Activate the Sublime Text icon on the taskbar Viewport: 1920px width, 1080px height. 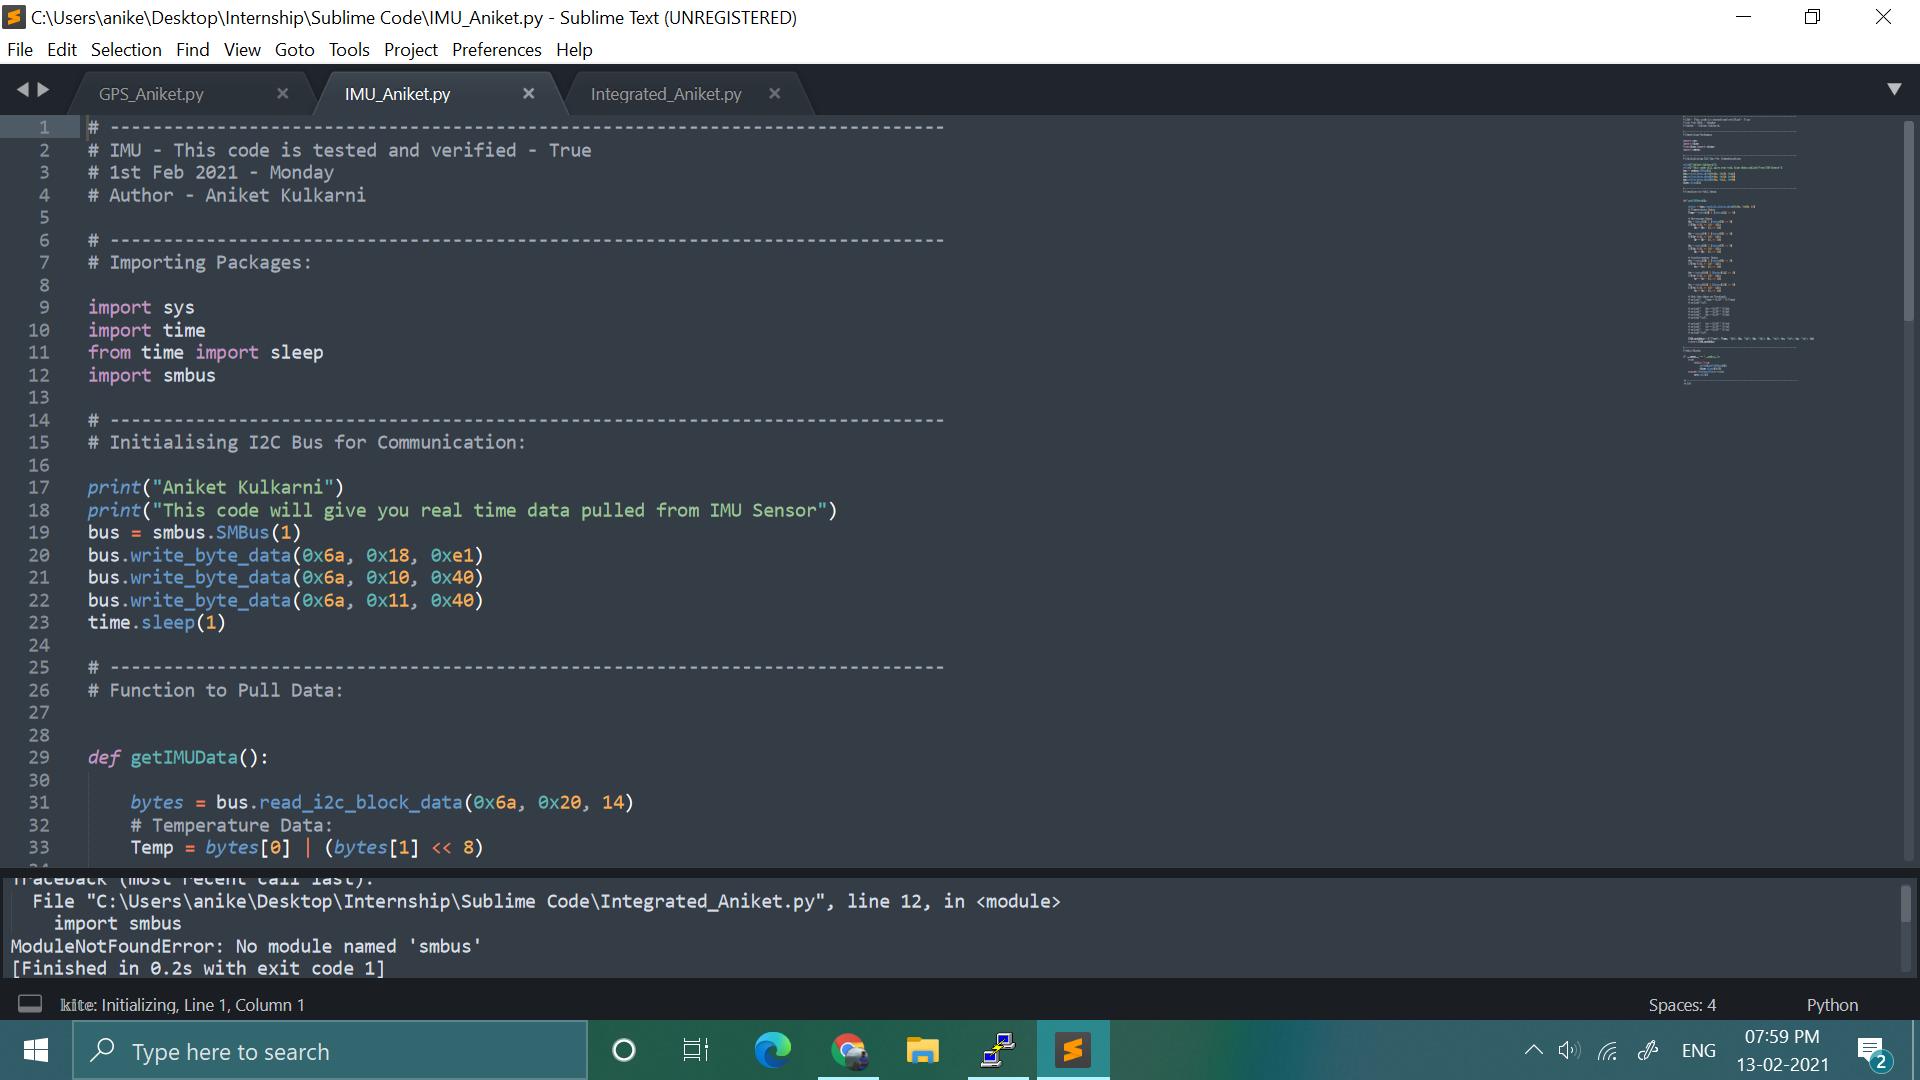tap(1071, 1050)
